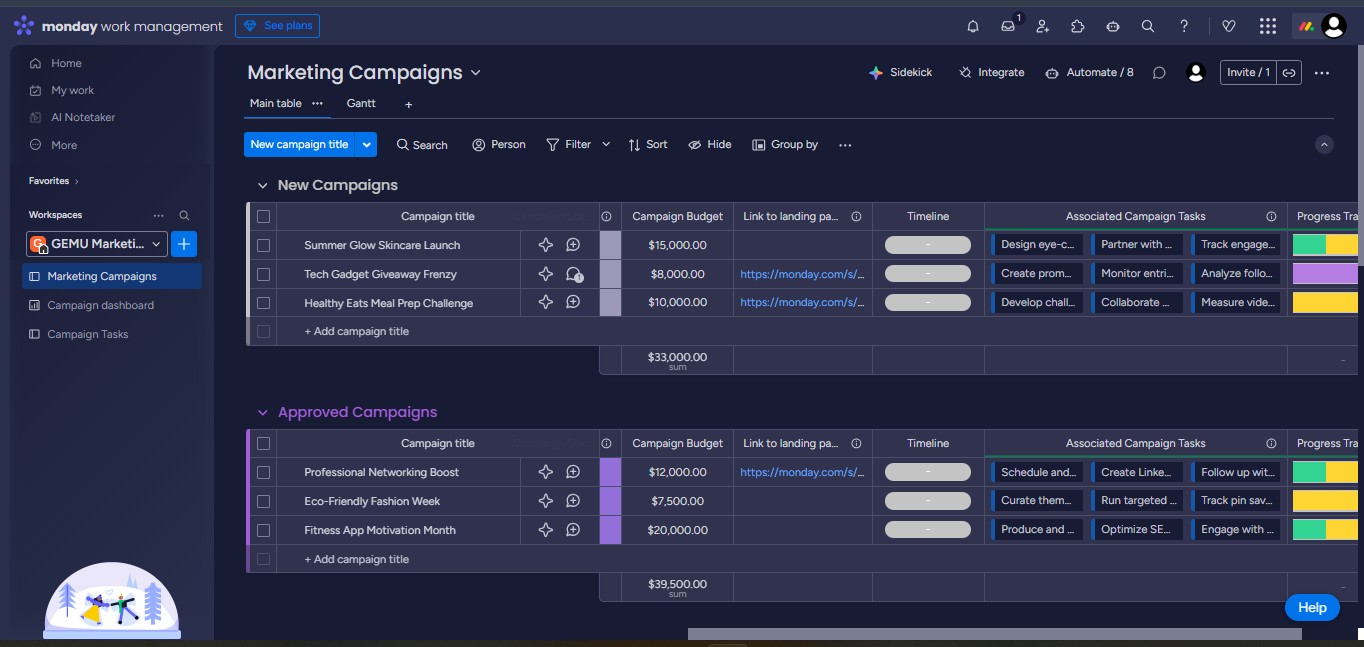Check the Summer Glow Skincare Launch row checkbox
Image resolution: width=1364 pixels, height=647 pixels.
pyautogui.click(x=263, y=245)
